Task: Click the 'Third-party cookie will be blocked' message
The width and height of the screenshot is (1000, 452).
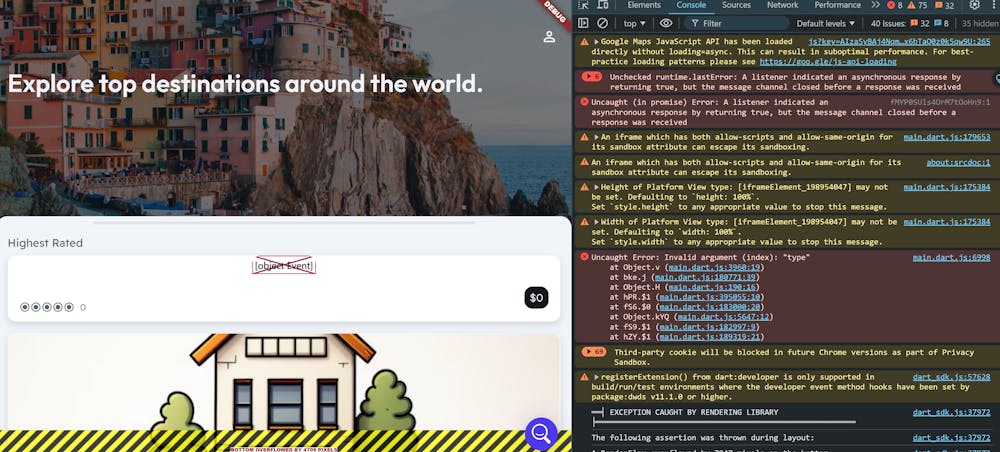Action: [x=793, y=357]
